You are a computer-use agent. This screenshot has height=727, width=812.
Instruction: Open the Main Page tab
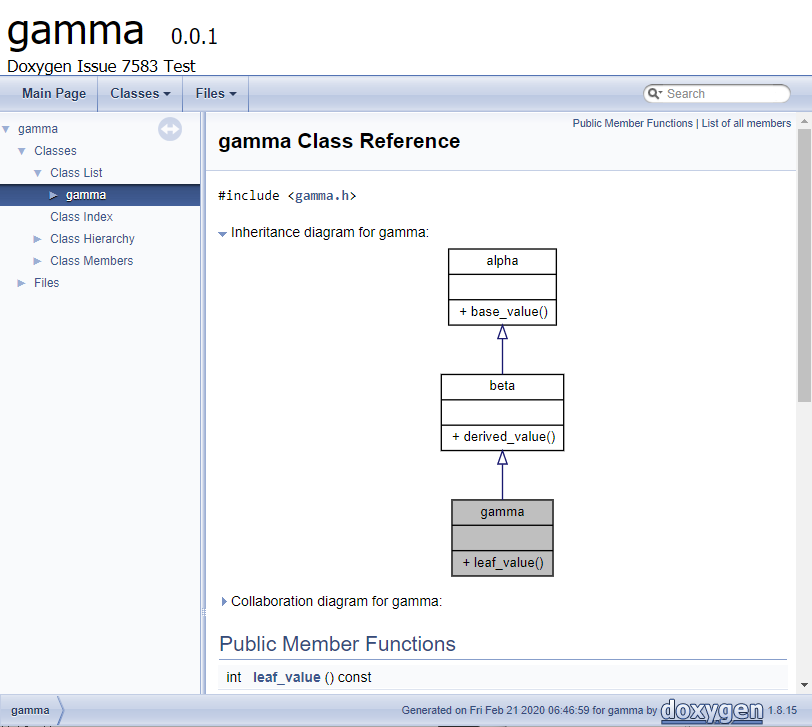point(54,94)
